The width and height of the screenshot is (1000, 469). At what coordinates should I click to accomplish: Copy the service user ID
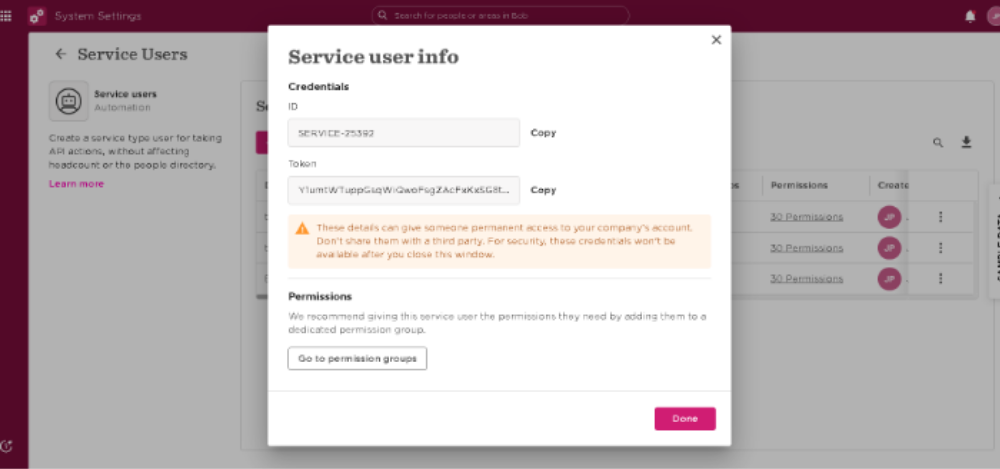(x=543, y=133)
